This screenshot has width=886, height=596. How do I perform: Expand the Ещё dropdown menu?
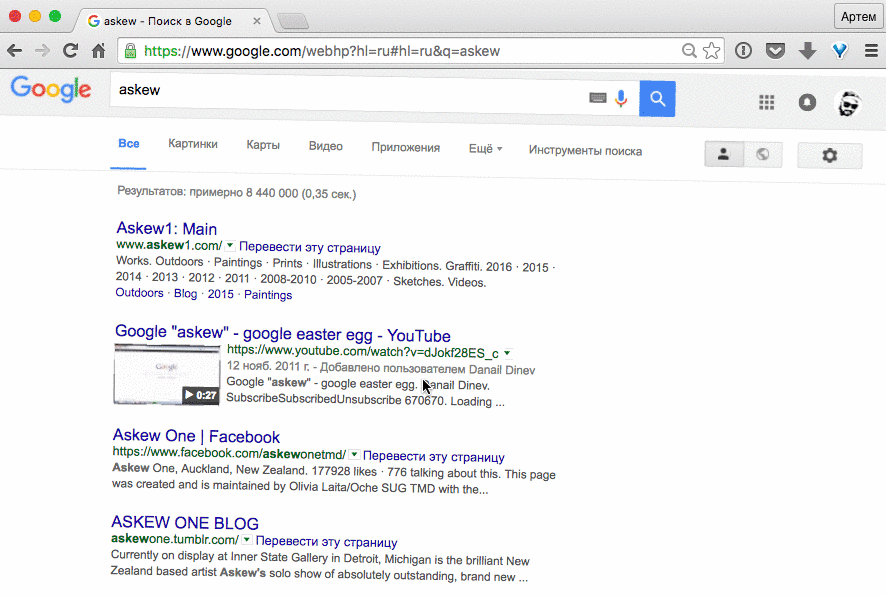pos(485,149)
